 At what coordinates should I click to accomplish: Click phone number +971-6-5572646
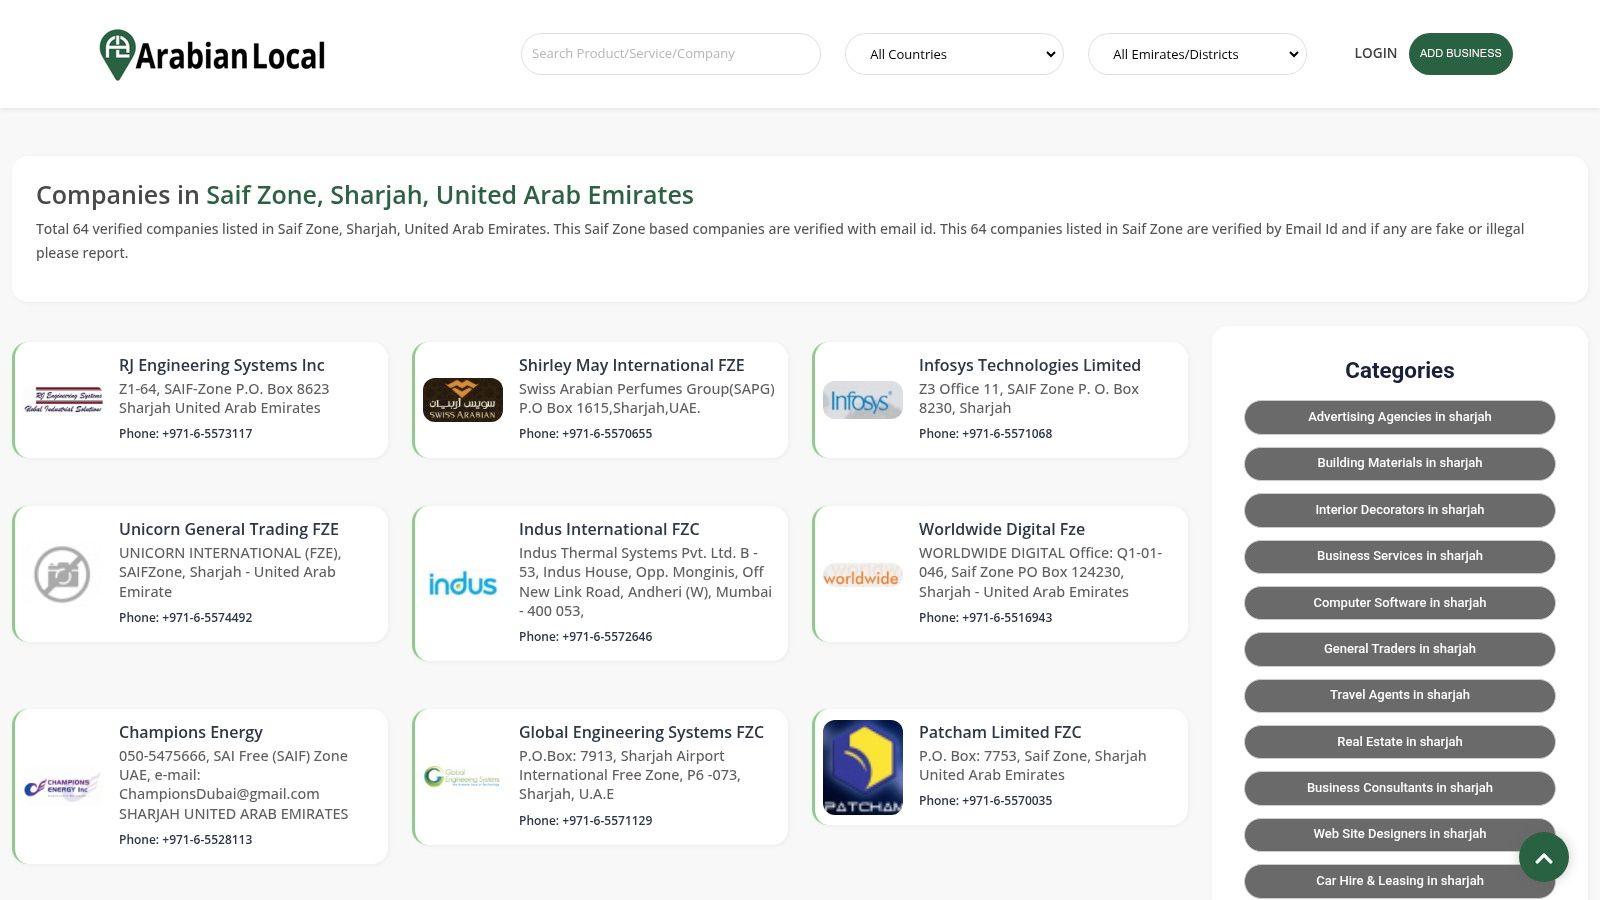pos(607,637)
